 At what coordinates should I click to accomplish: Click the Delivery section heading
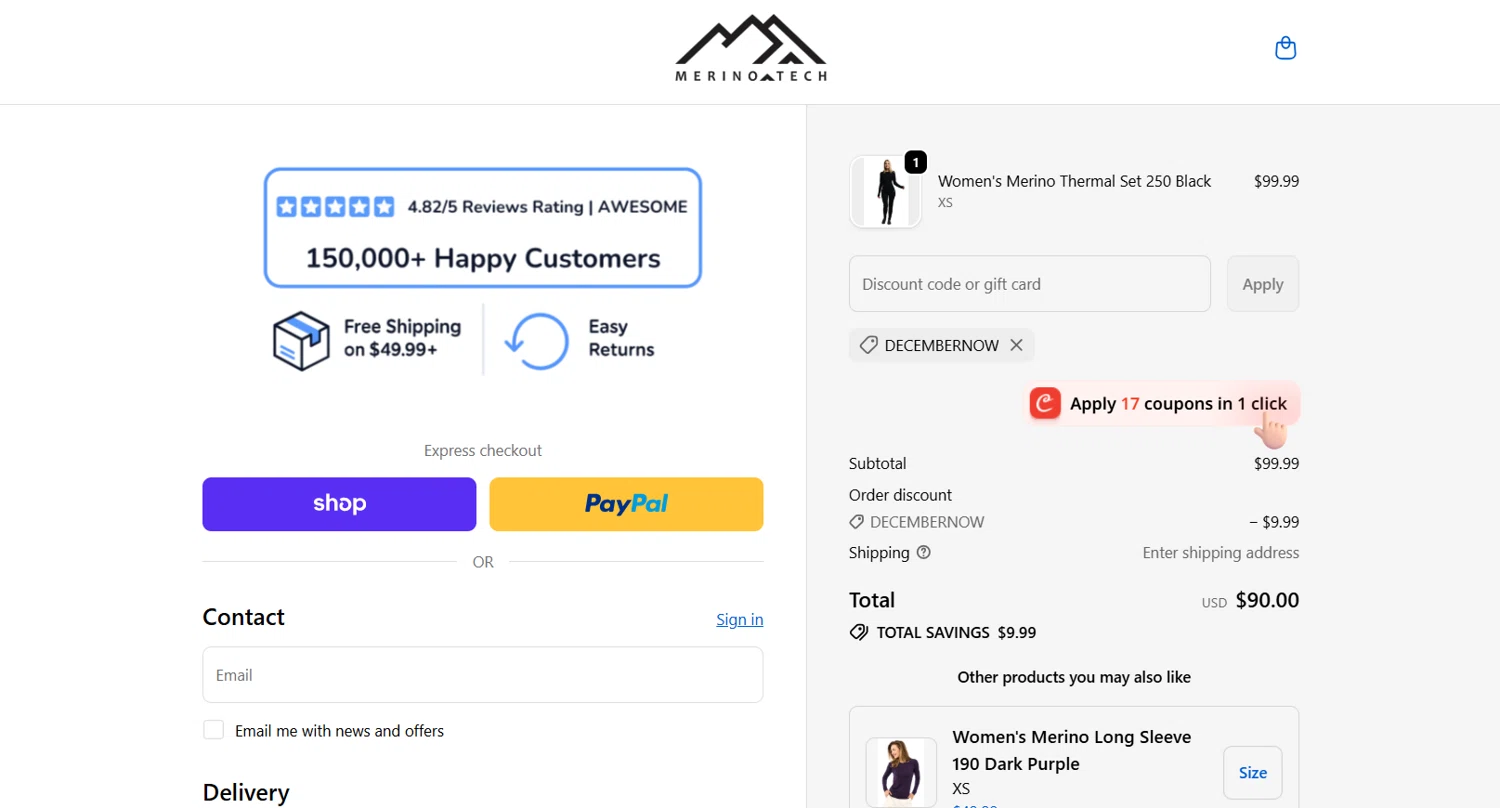tap(246, 793)
